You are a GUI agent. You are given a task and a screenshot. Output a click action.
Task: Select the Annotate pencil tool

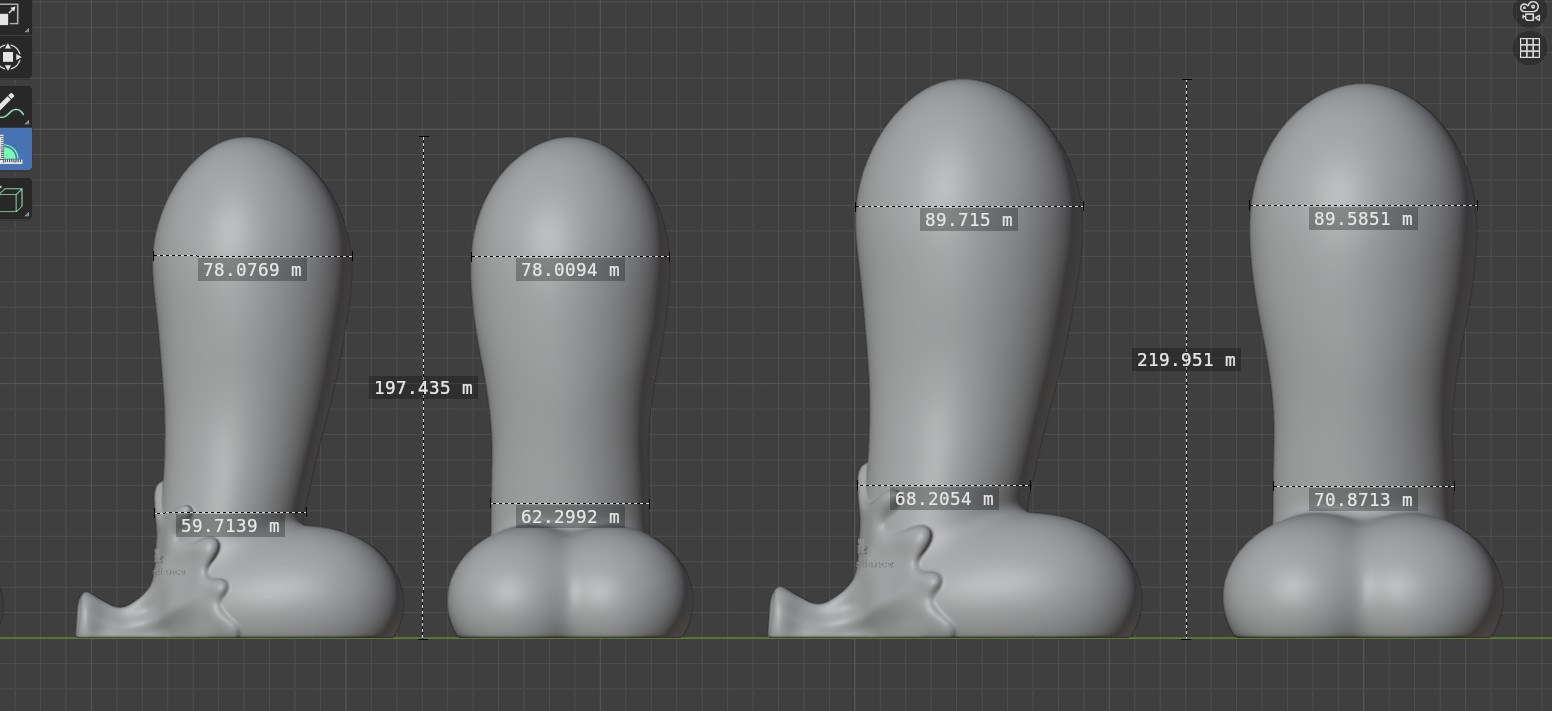point(10,106)
